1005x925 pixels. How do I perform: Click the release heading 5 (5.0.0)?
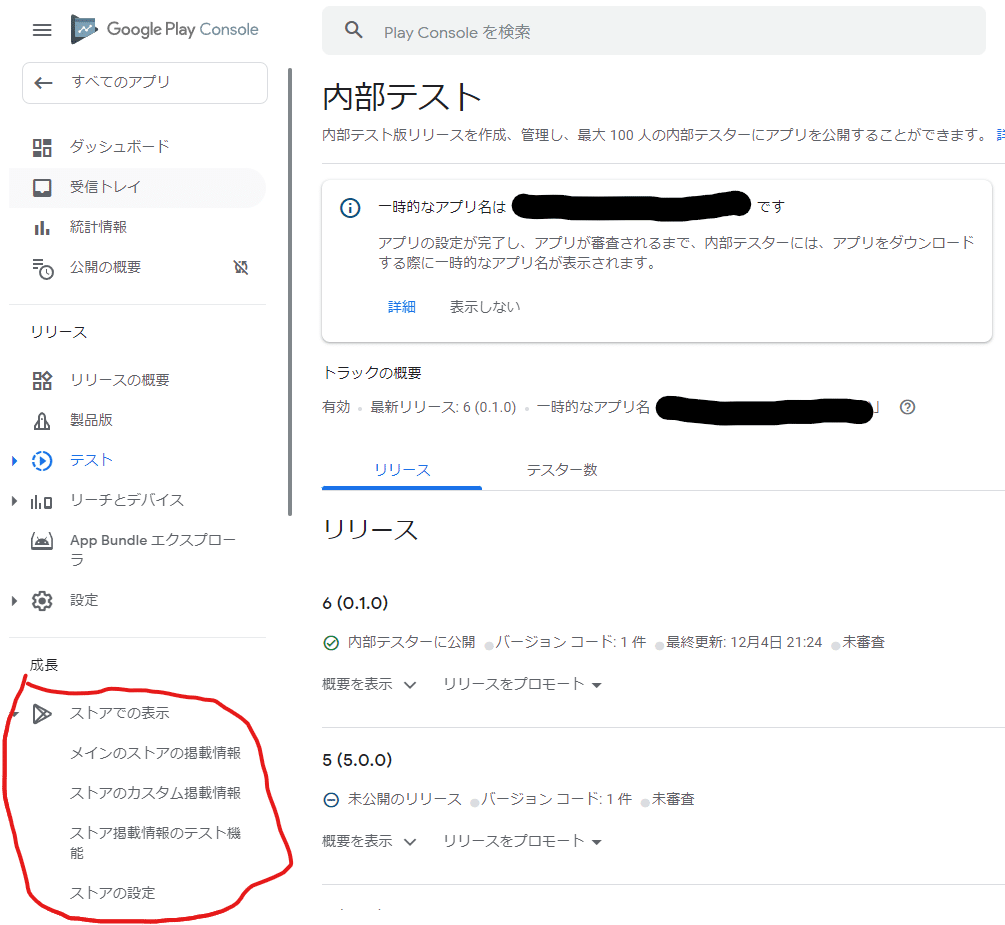(357, 760)
